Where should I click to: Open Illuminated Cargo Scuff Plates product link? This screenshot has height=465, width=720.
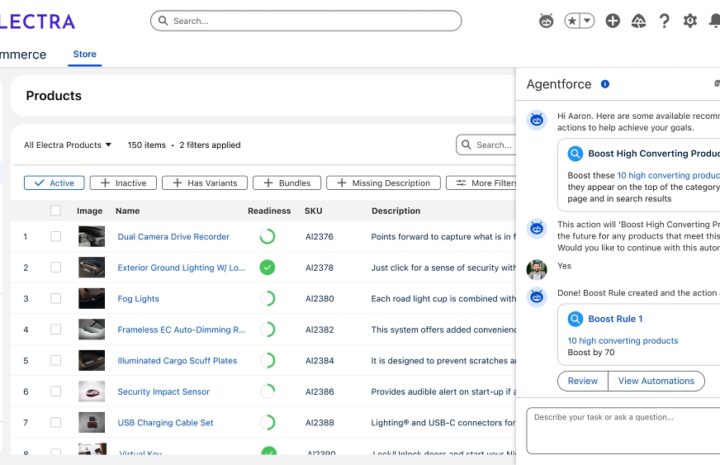coord(177,361)
